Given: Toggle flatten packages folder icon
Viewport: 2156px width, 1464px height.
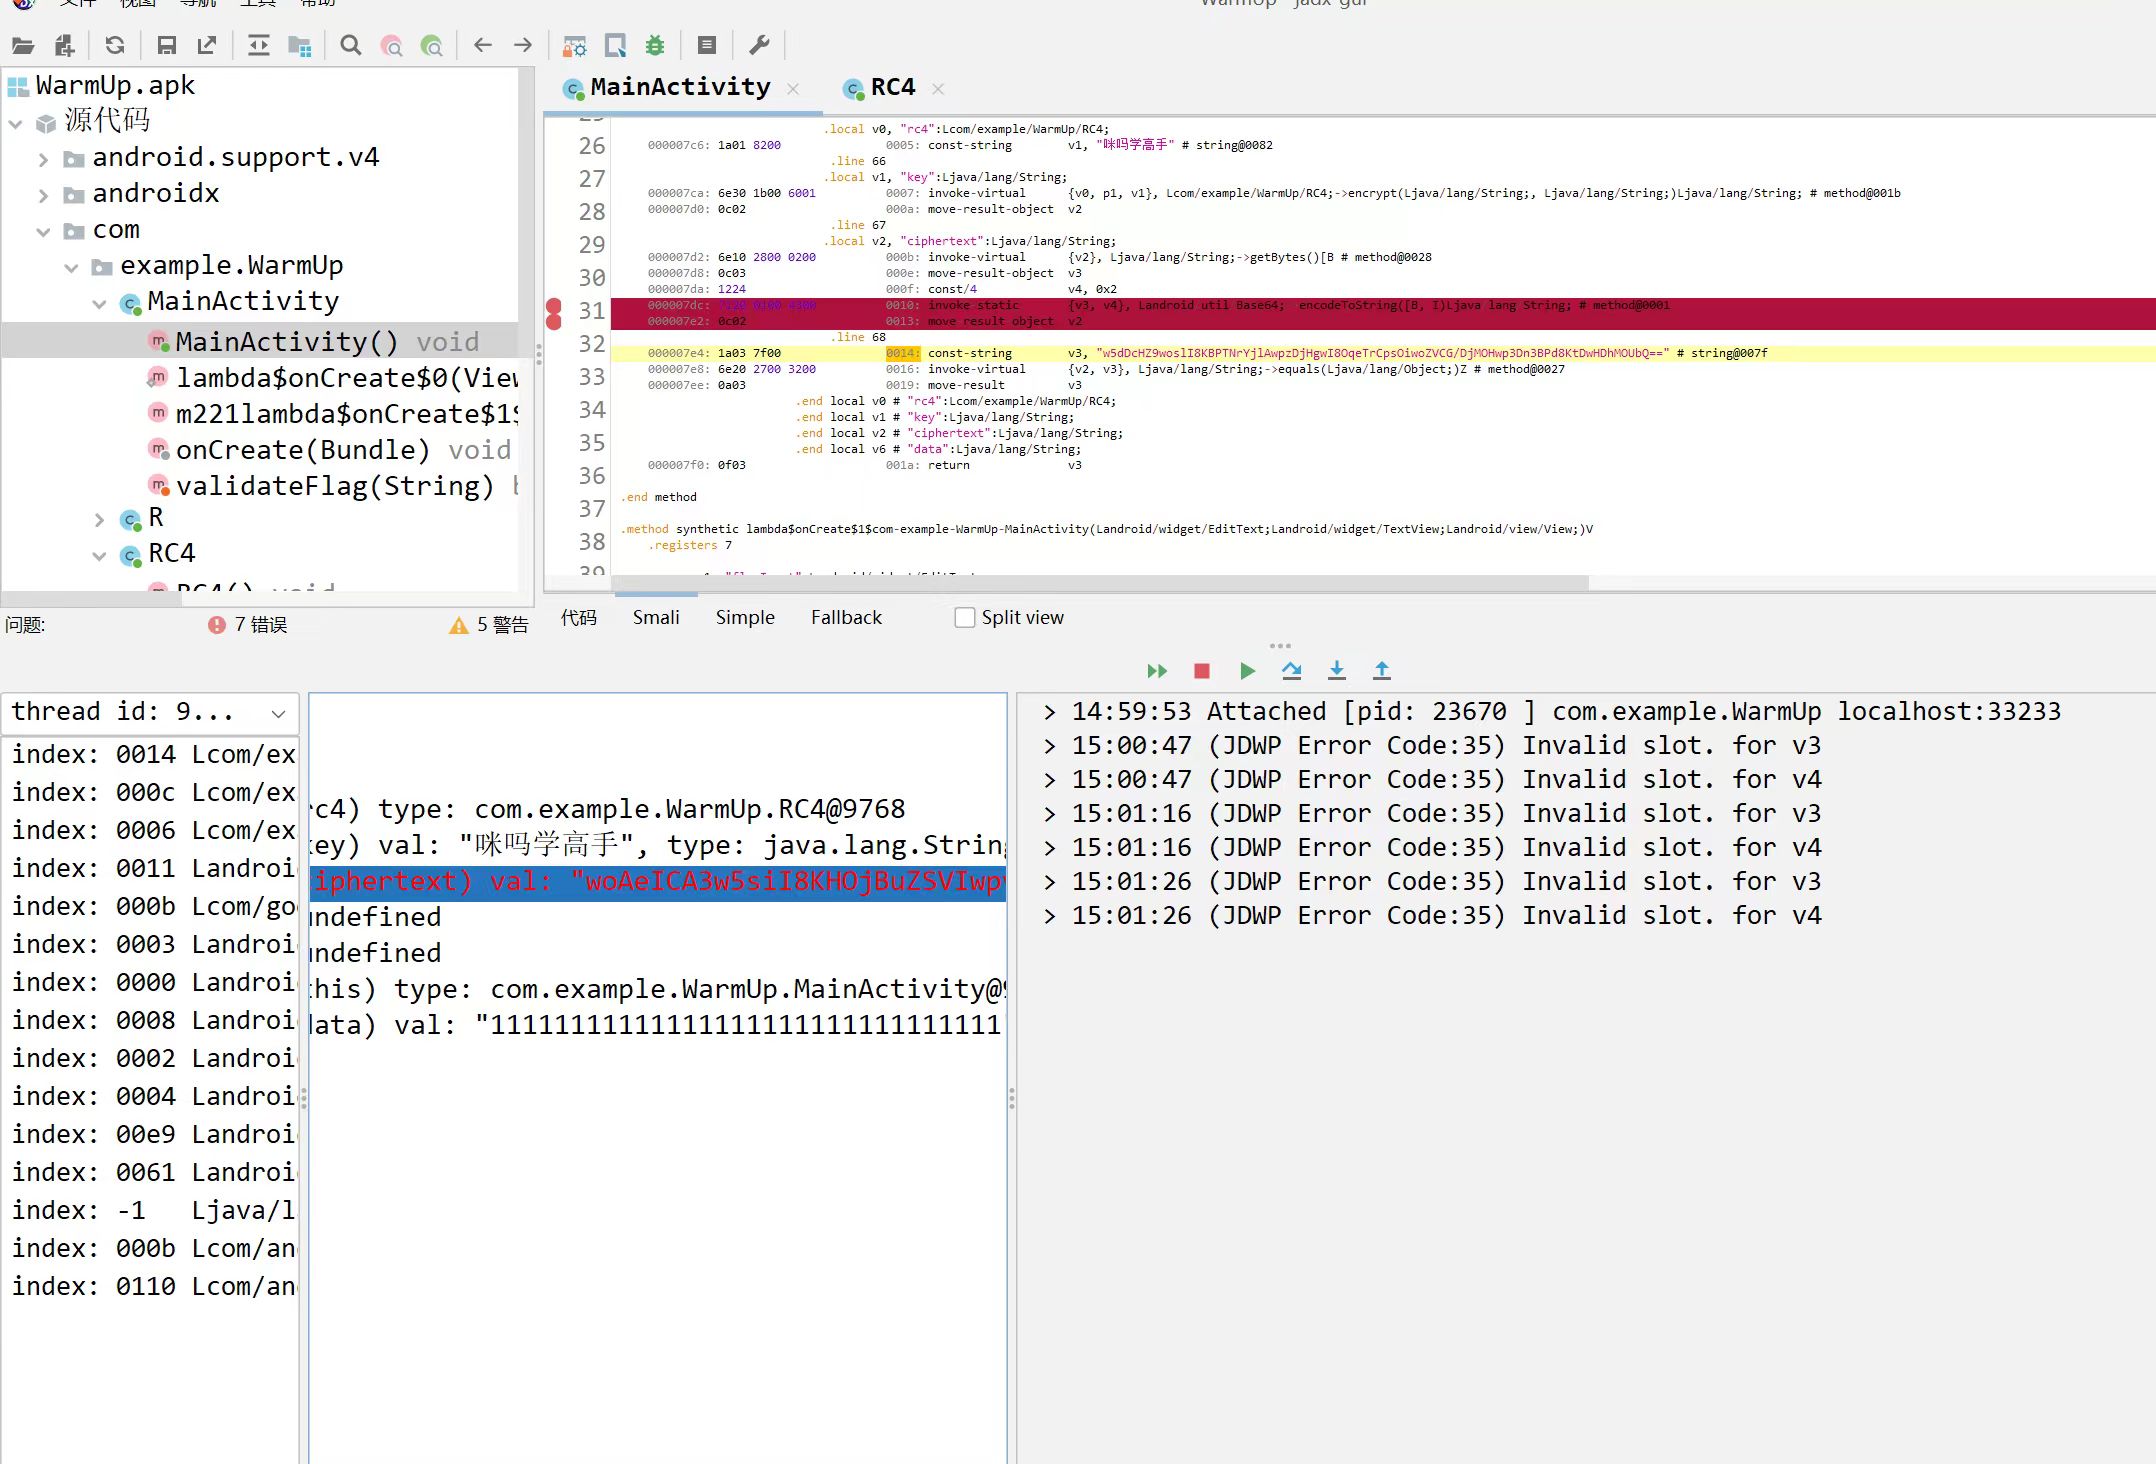Looking at the screenshot, I should pyautogui.click(x=300, y=45).
